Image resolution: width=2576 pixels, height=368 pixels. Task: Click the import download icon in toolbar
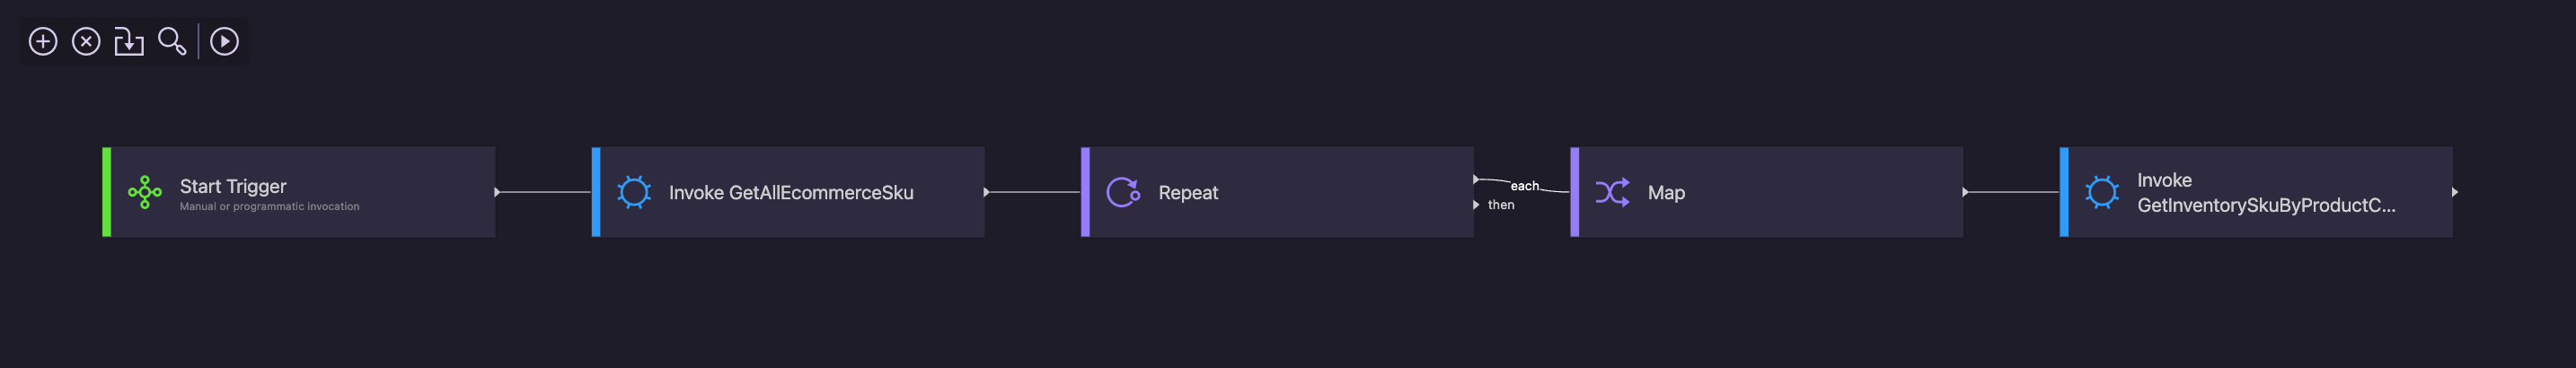pos(129,41)
